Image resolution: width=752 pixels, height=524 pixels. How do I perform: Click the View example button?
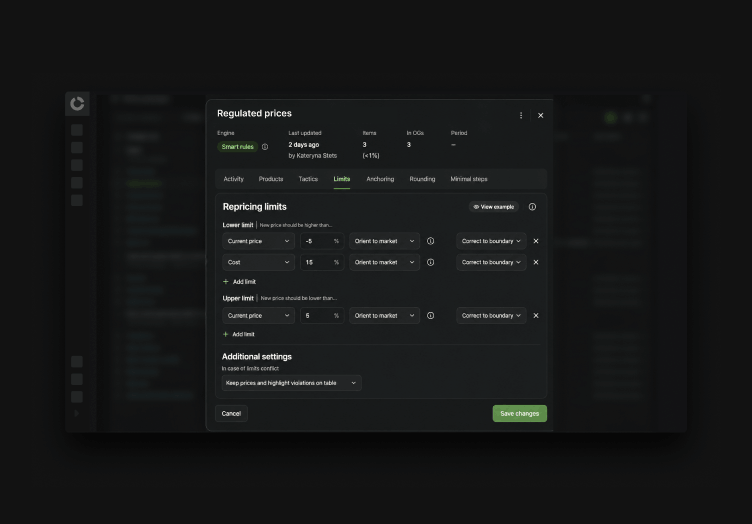494,207
